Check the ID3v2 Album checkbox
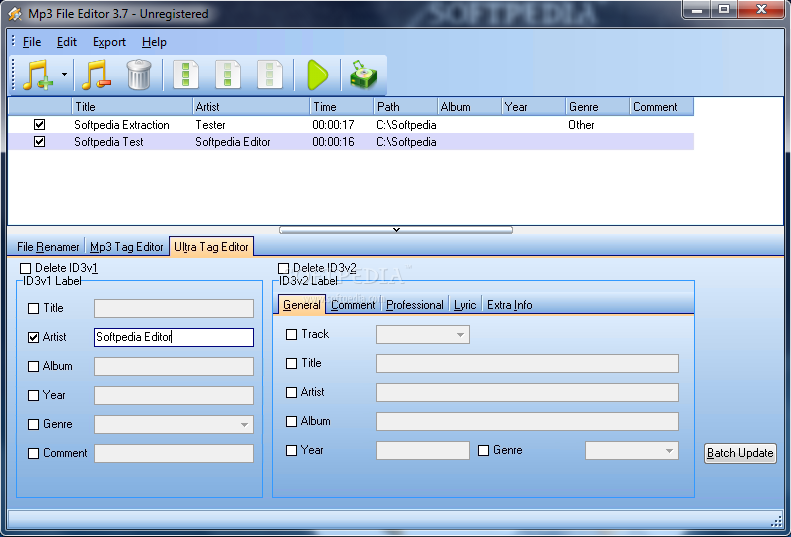The image size is (791, 537). pyautogui.click(x=292, y=421)
